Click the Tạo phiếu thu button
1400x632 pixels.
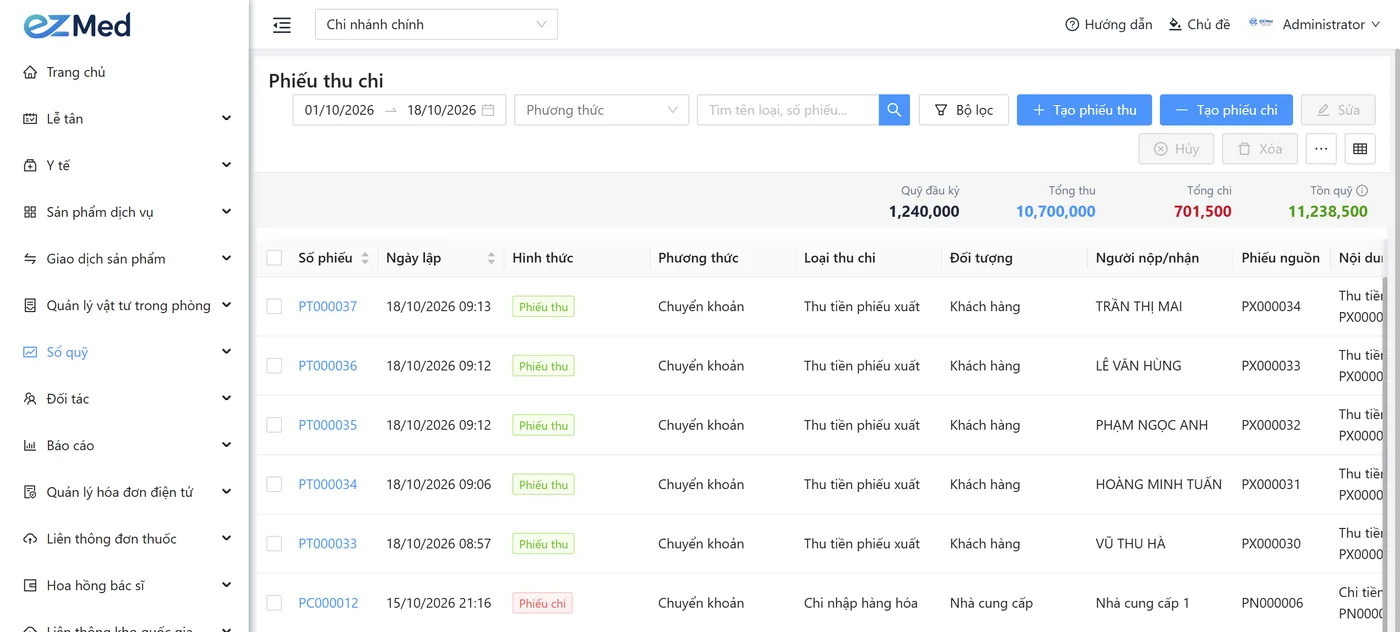[1084, 110]
